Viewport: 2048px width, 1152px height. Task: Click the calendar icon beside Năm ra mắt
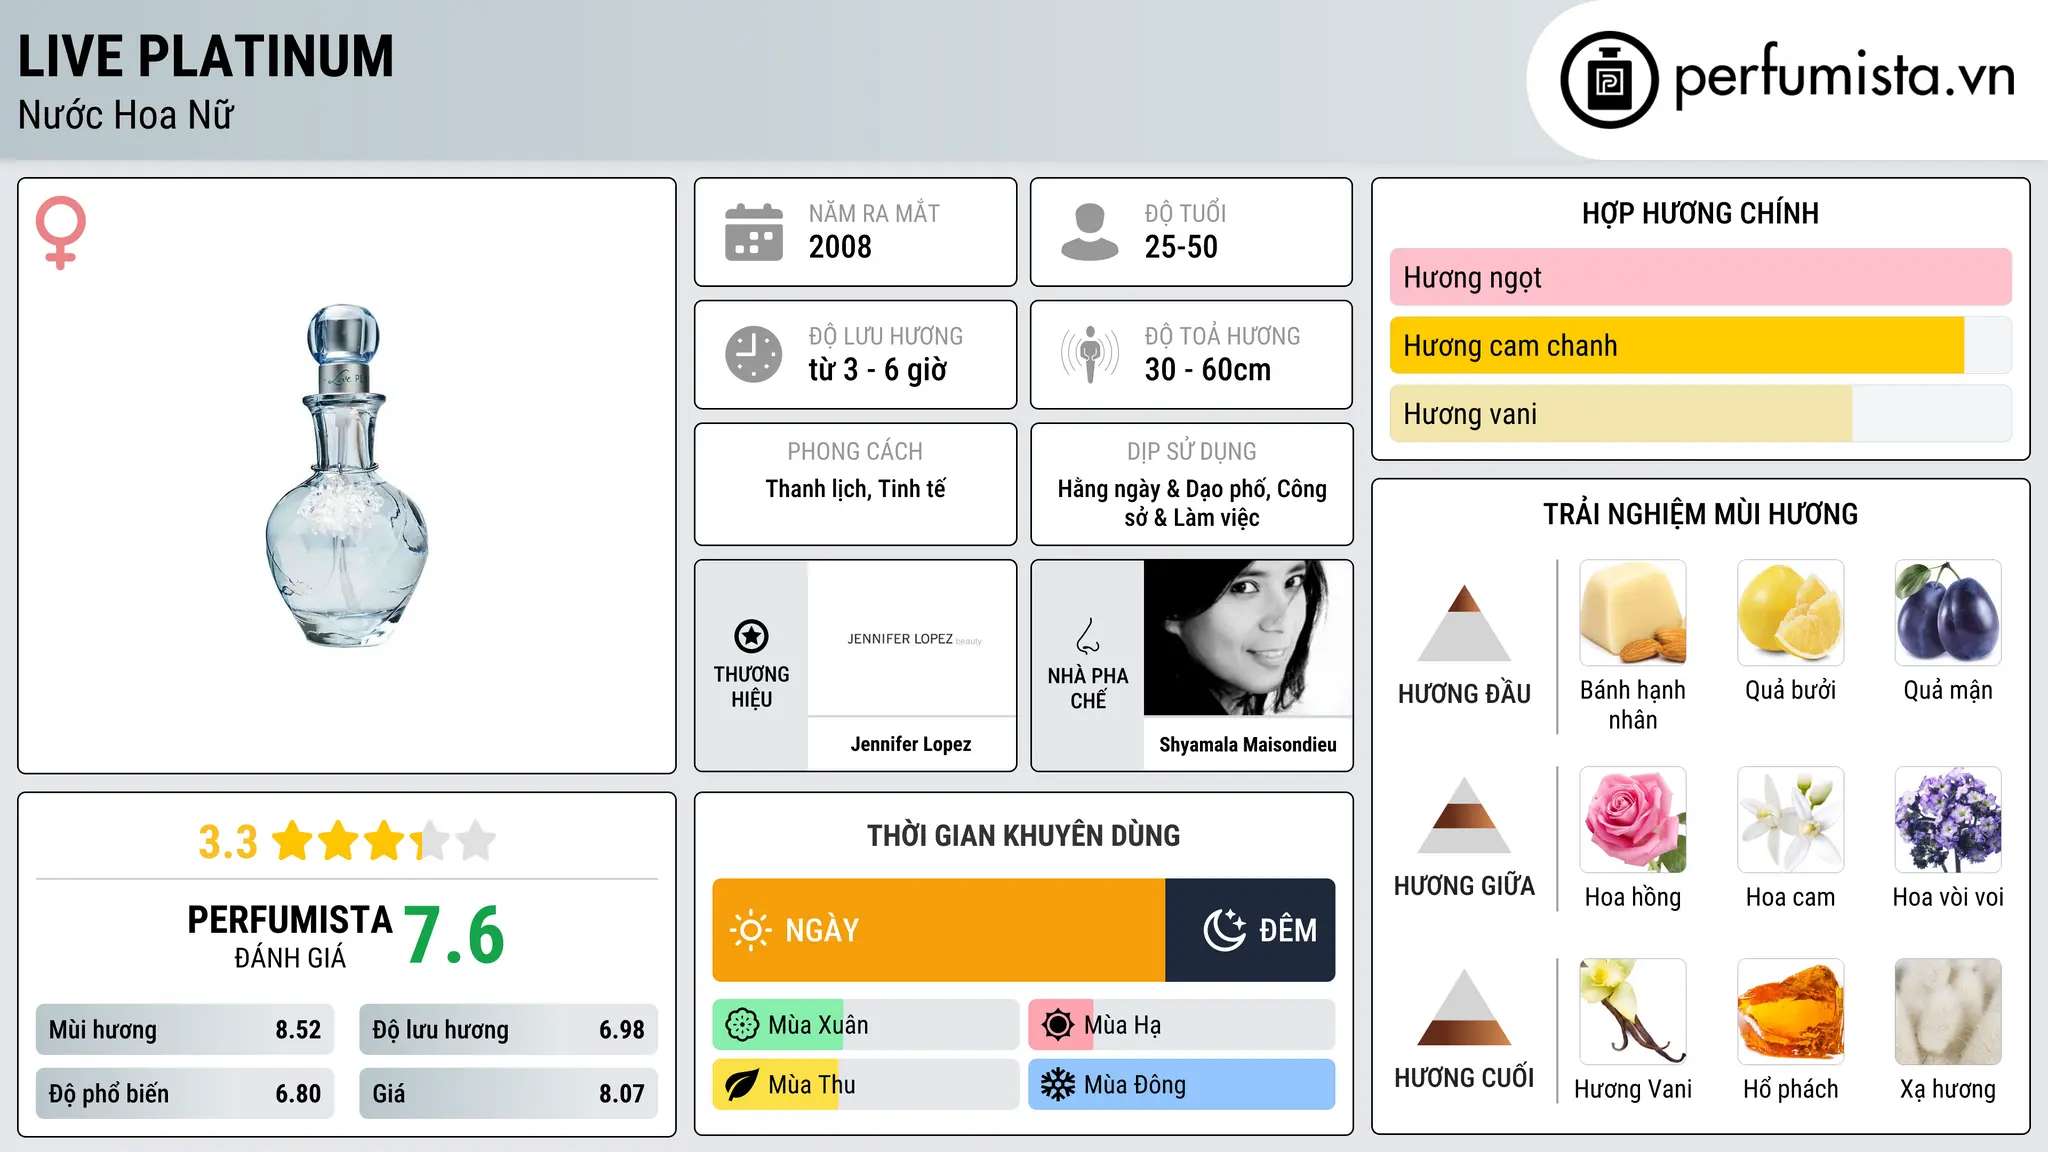coord(754,232)
